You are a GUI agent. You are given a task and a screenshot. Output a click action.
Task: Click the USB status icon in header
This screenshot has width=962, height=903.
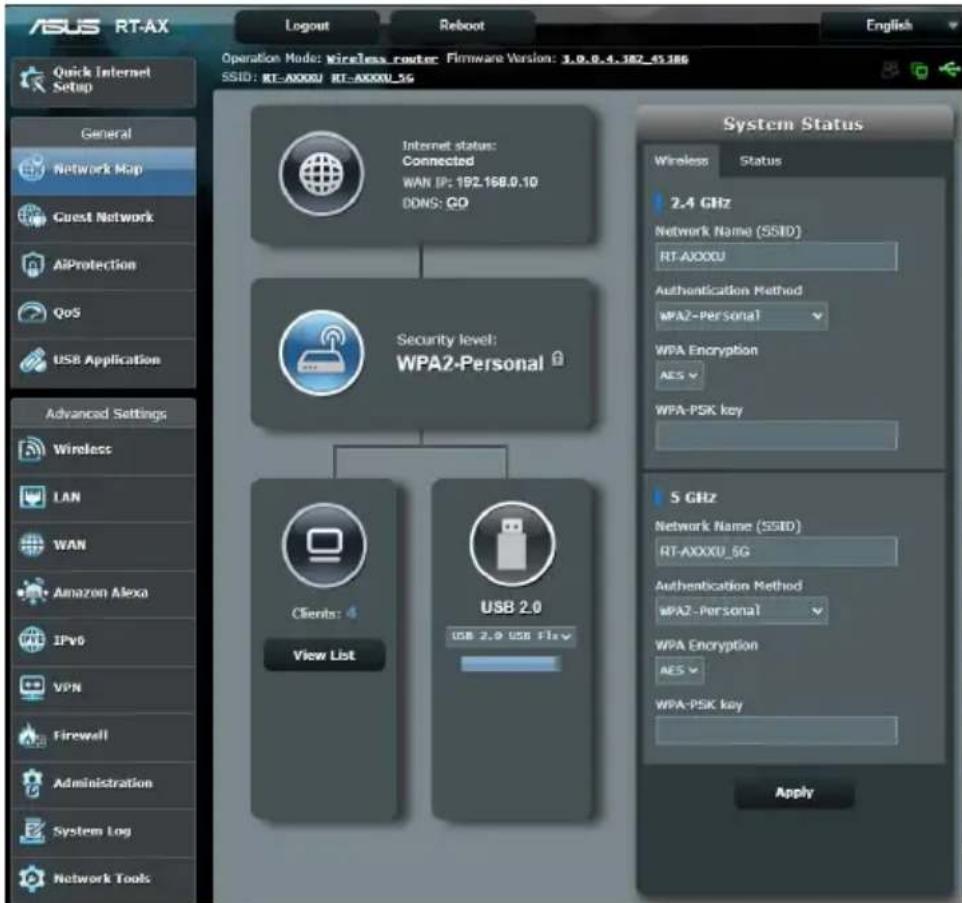(949, 70)
